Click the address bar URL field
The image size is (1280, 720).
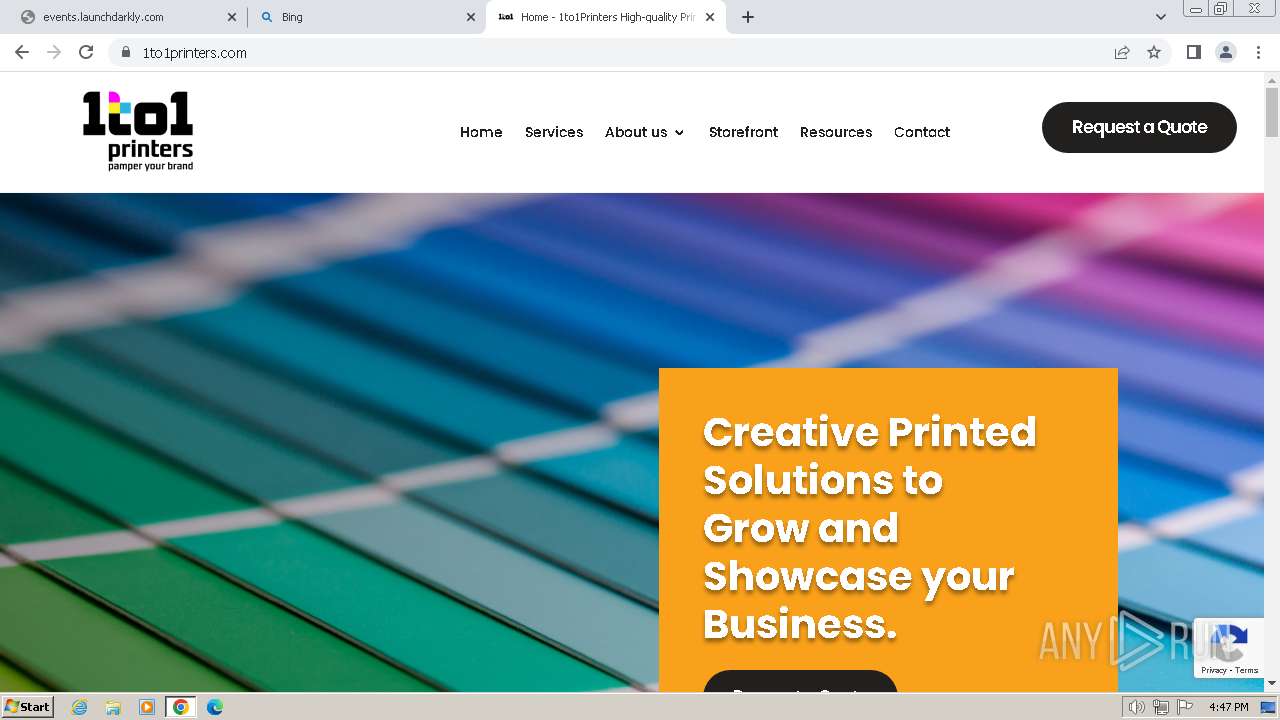(620, 53)
